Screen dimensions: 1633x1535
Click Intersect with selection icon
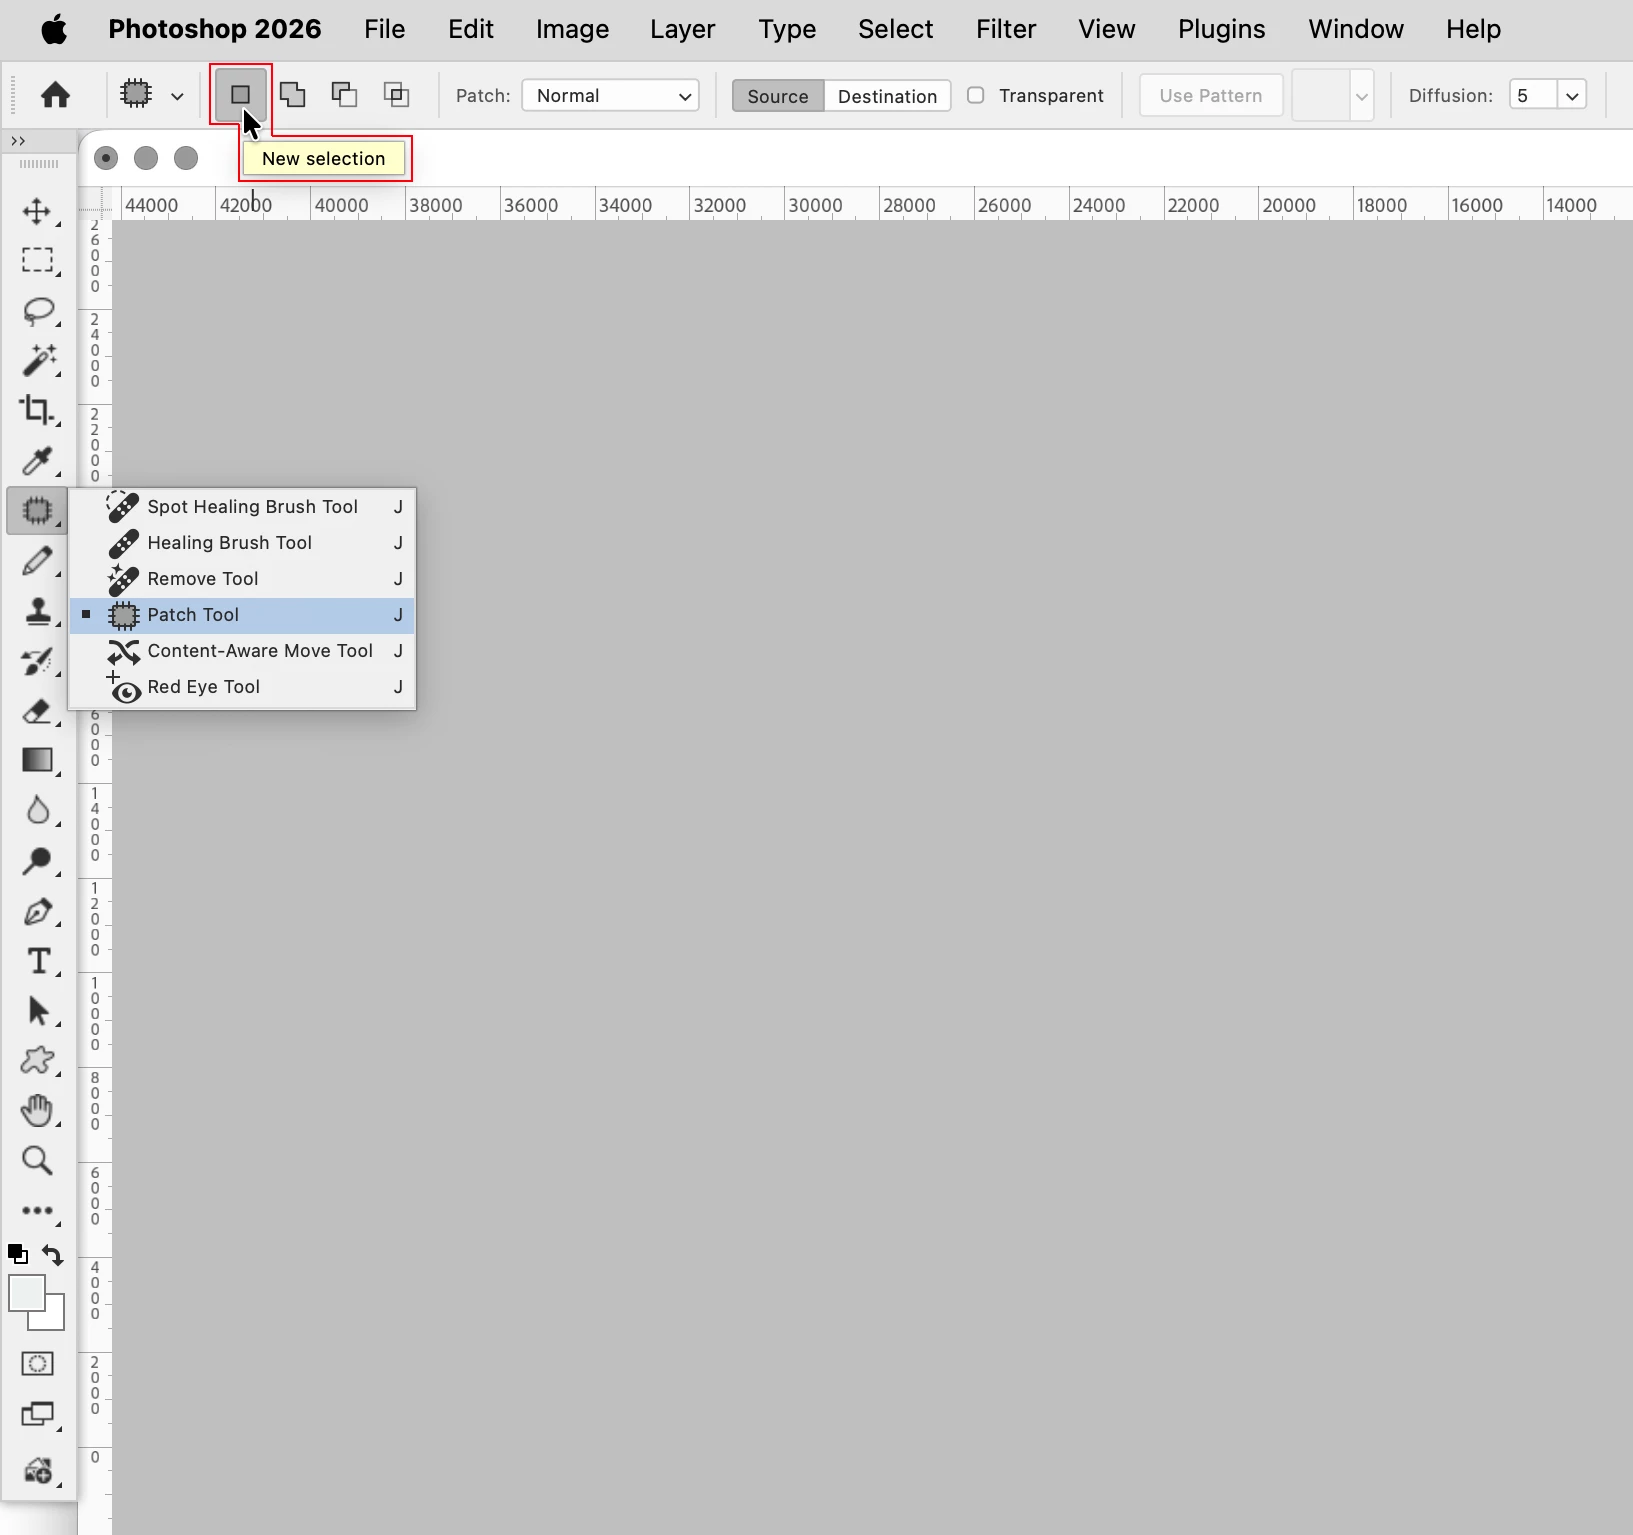tap(396, 95)
